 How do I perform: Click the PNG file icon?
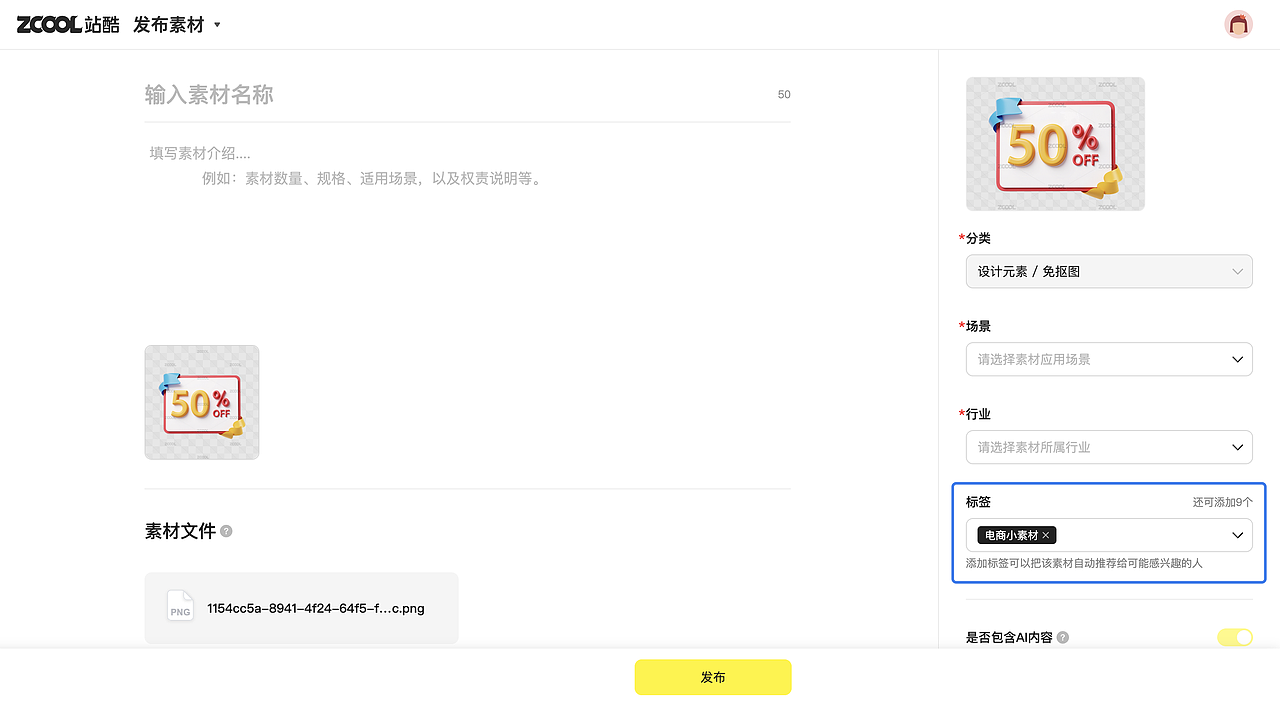(180, 607)
